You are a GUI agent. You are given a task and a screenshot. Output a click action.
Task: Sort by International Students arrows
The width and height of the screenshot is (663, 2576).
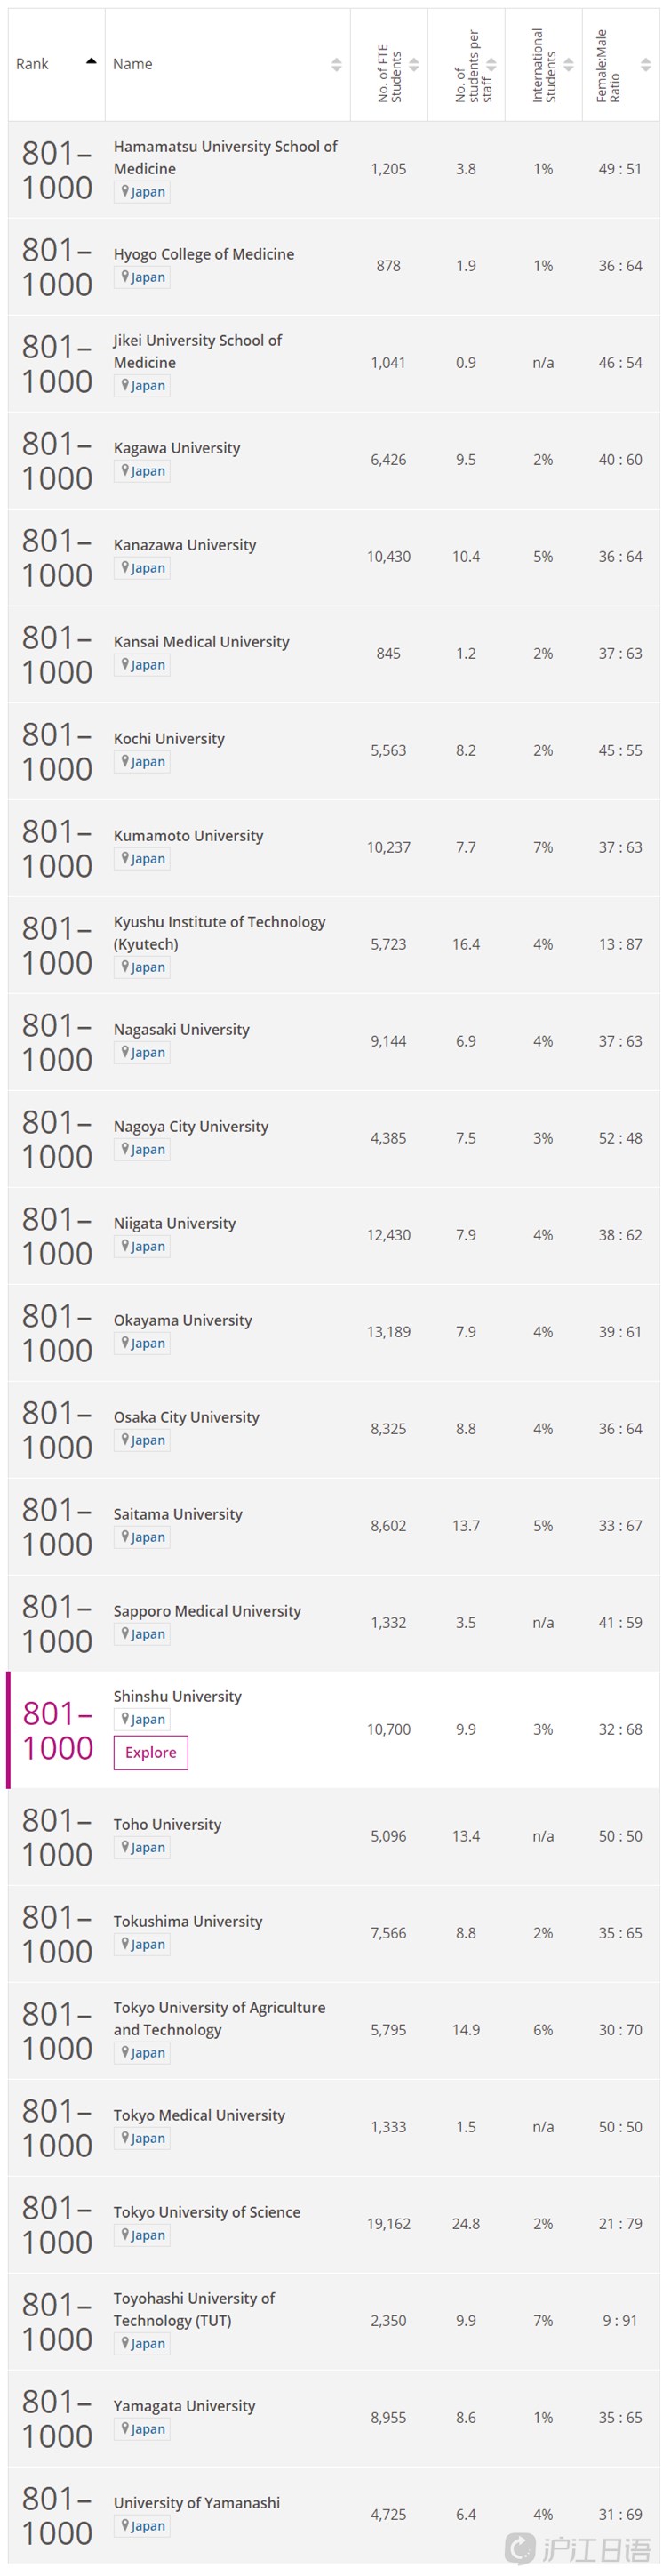568,65
